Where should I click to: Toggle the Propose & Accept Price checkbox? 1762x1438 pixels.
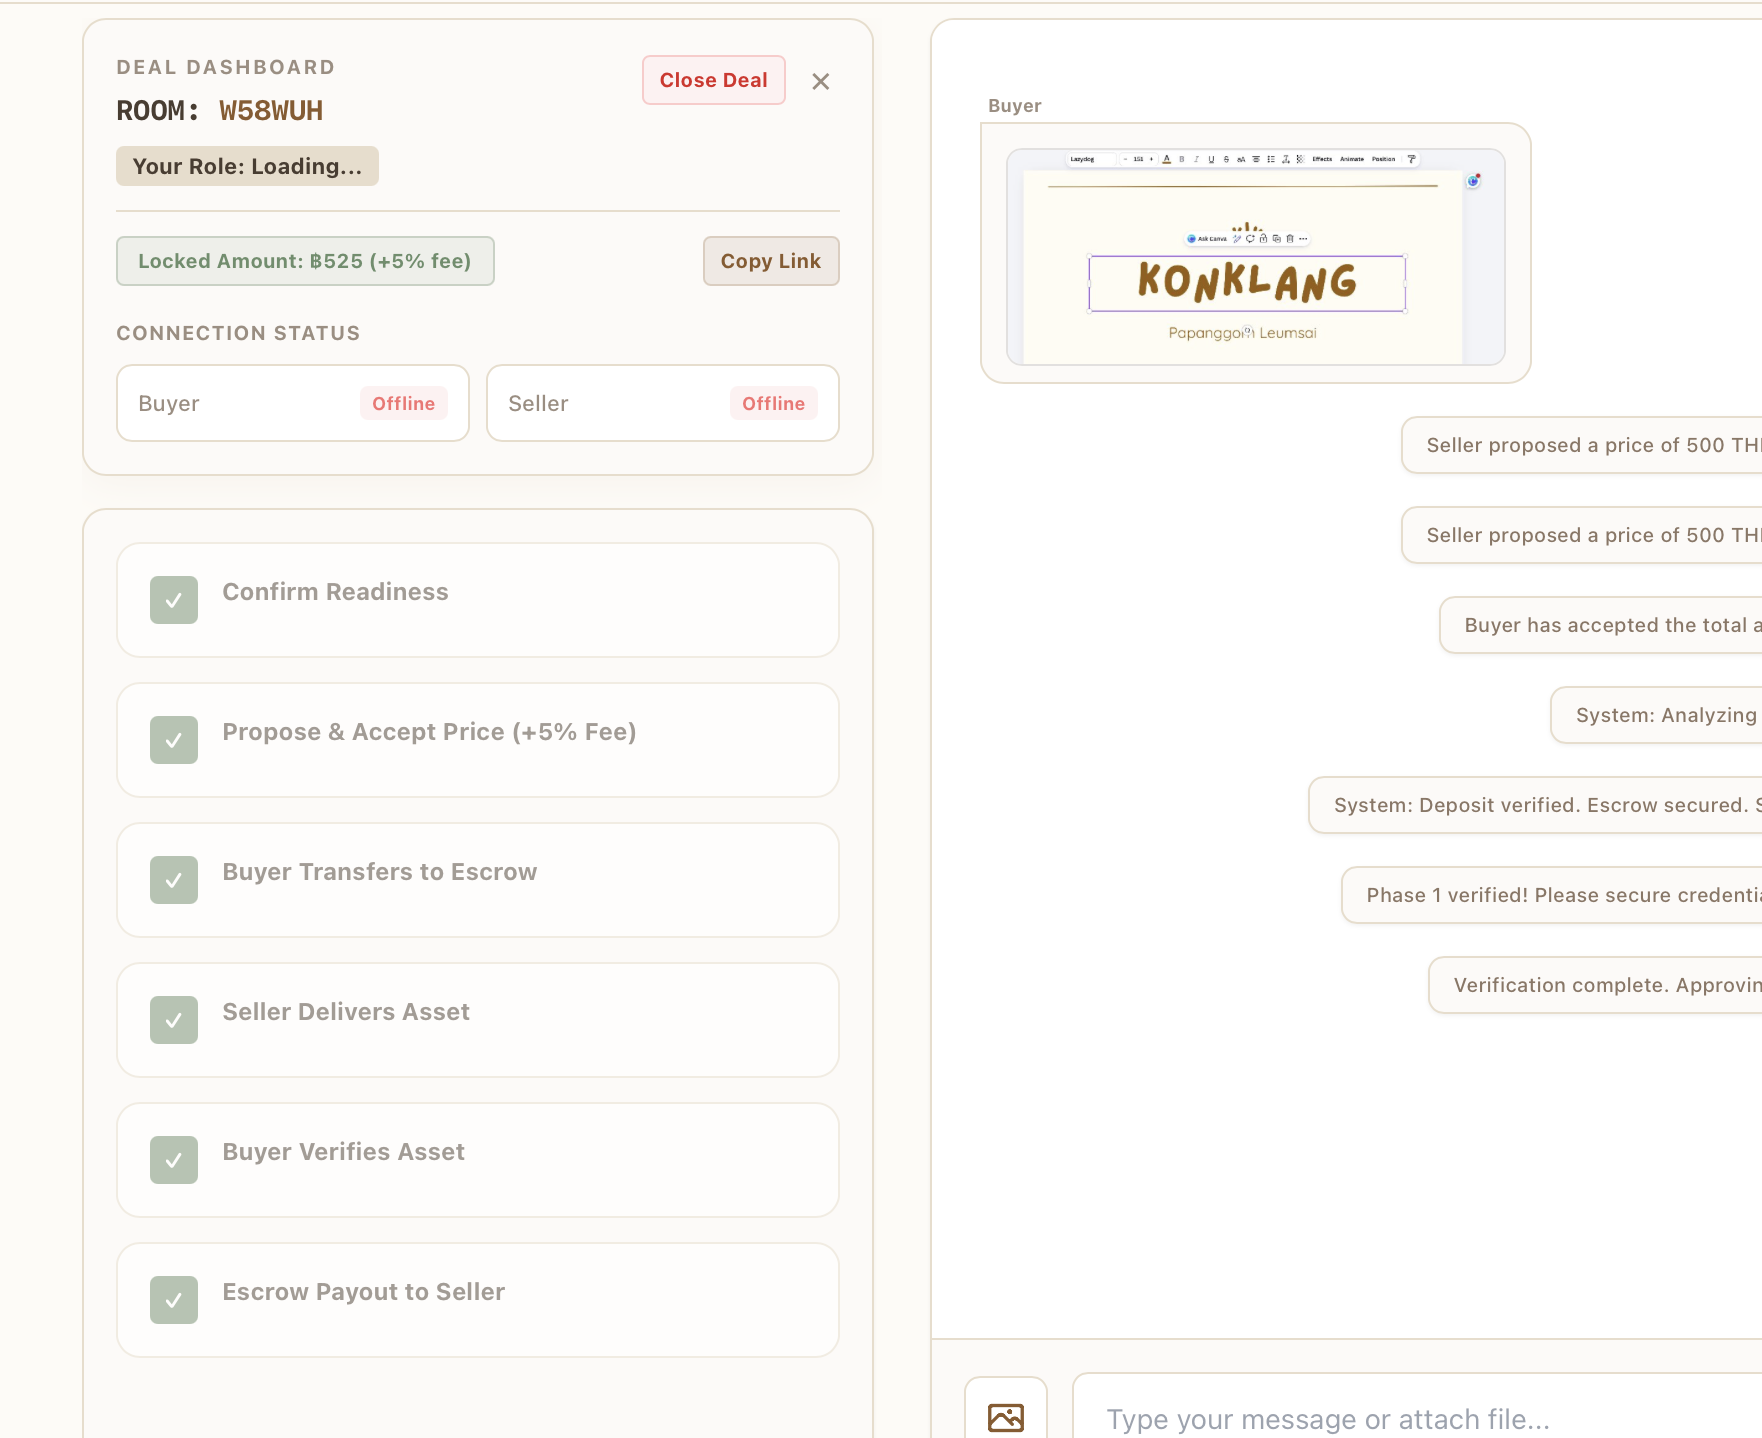pyautogui.click(x=174, y=740)
